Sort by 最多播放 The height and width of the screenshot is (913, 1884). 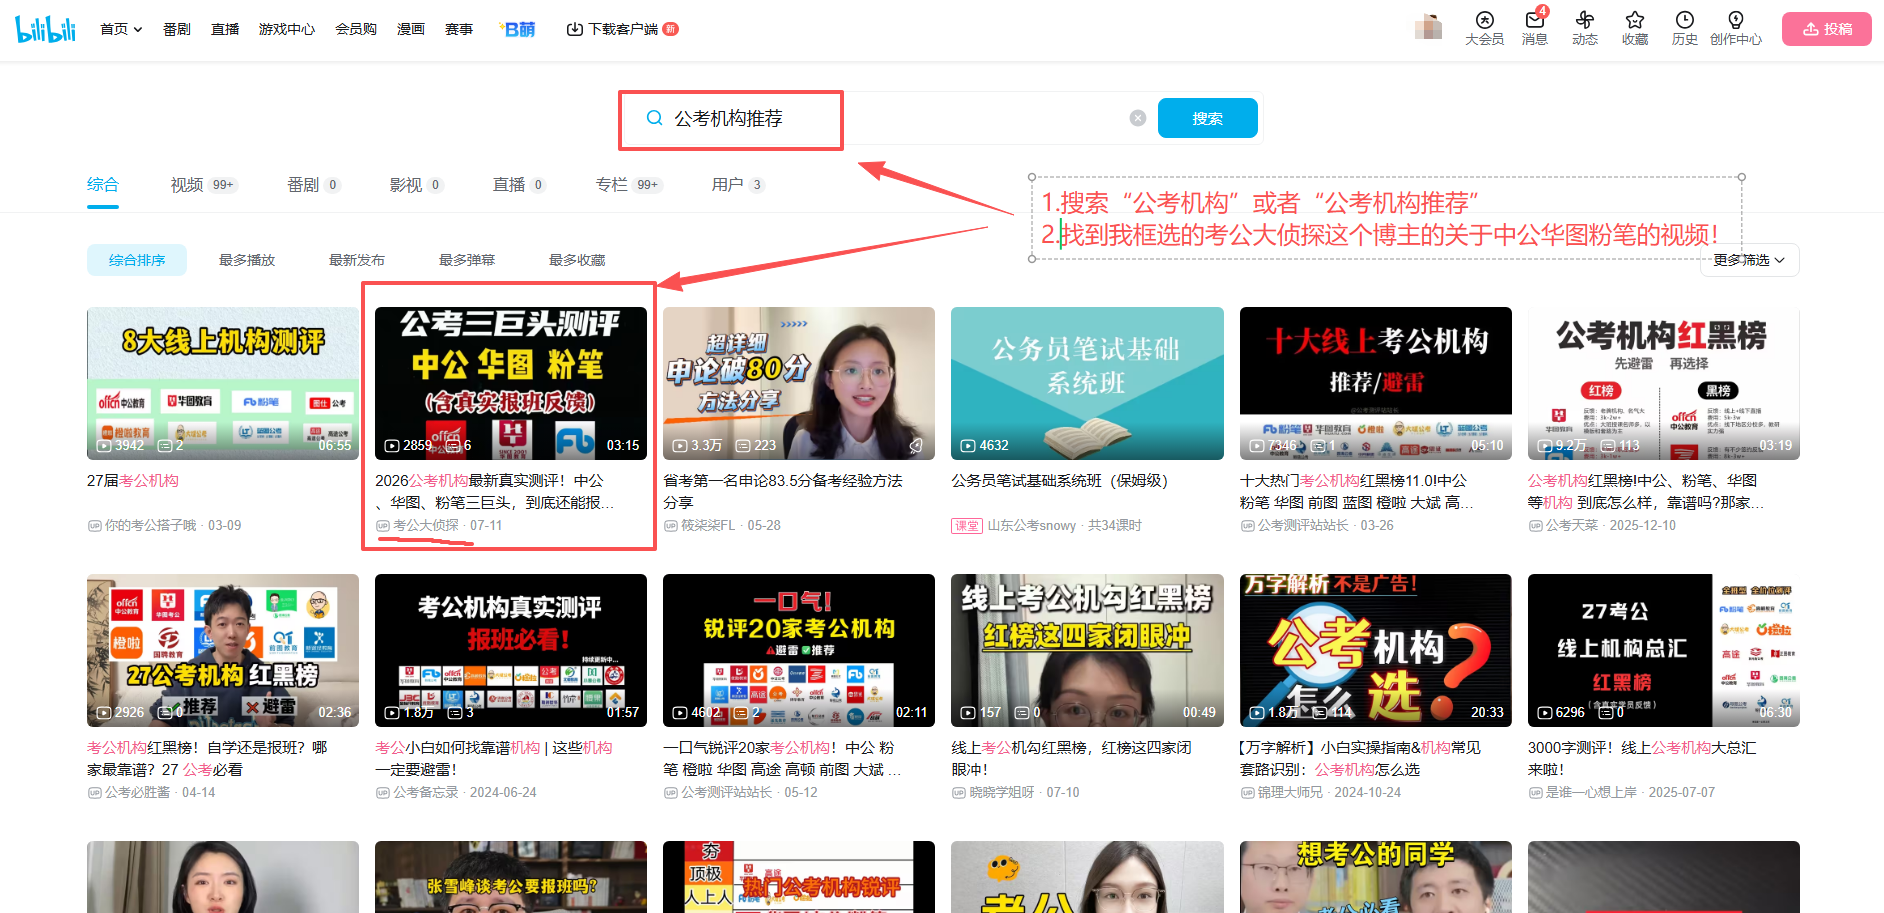pos(247,260)
